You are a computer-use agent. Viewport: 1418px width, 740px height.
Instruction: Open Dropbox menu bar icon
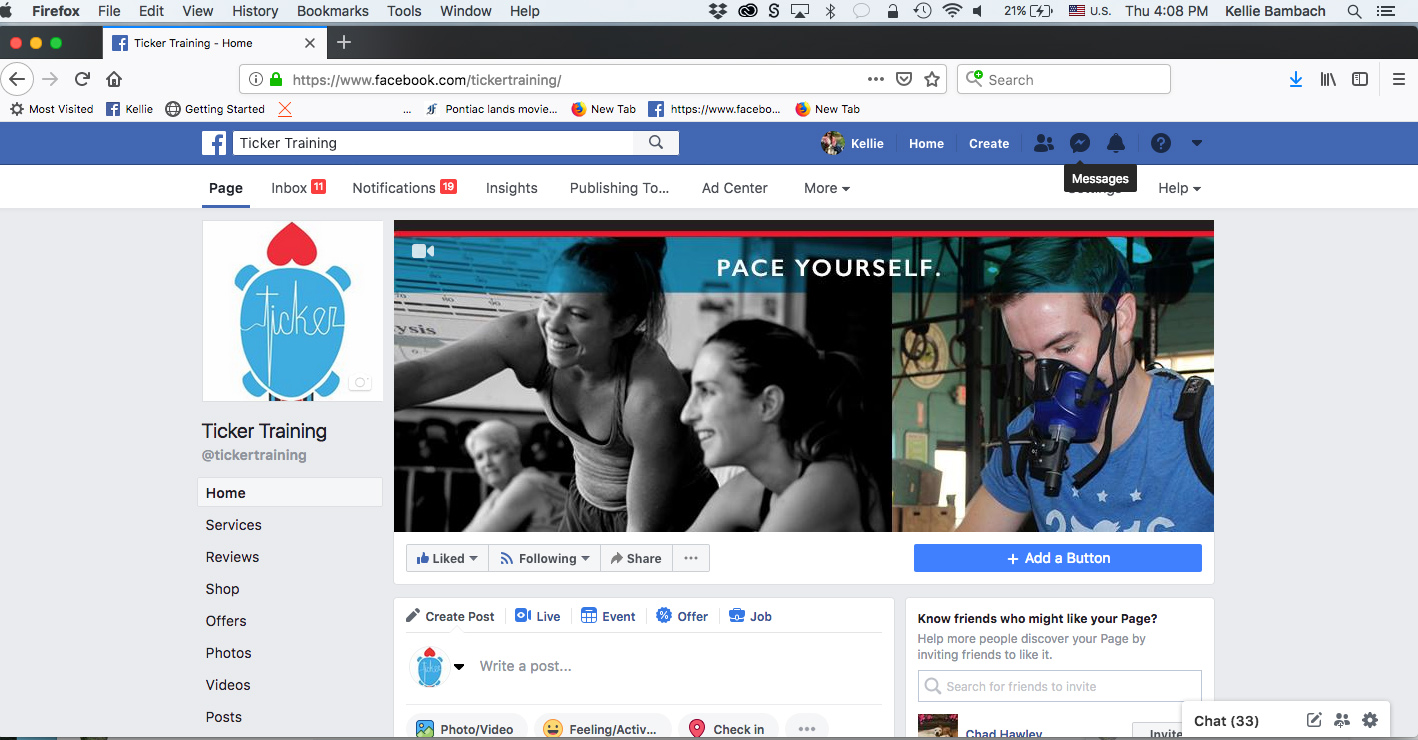(x=717, y=11)
